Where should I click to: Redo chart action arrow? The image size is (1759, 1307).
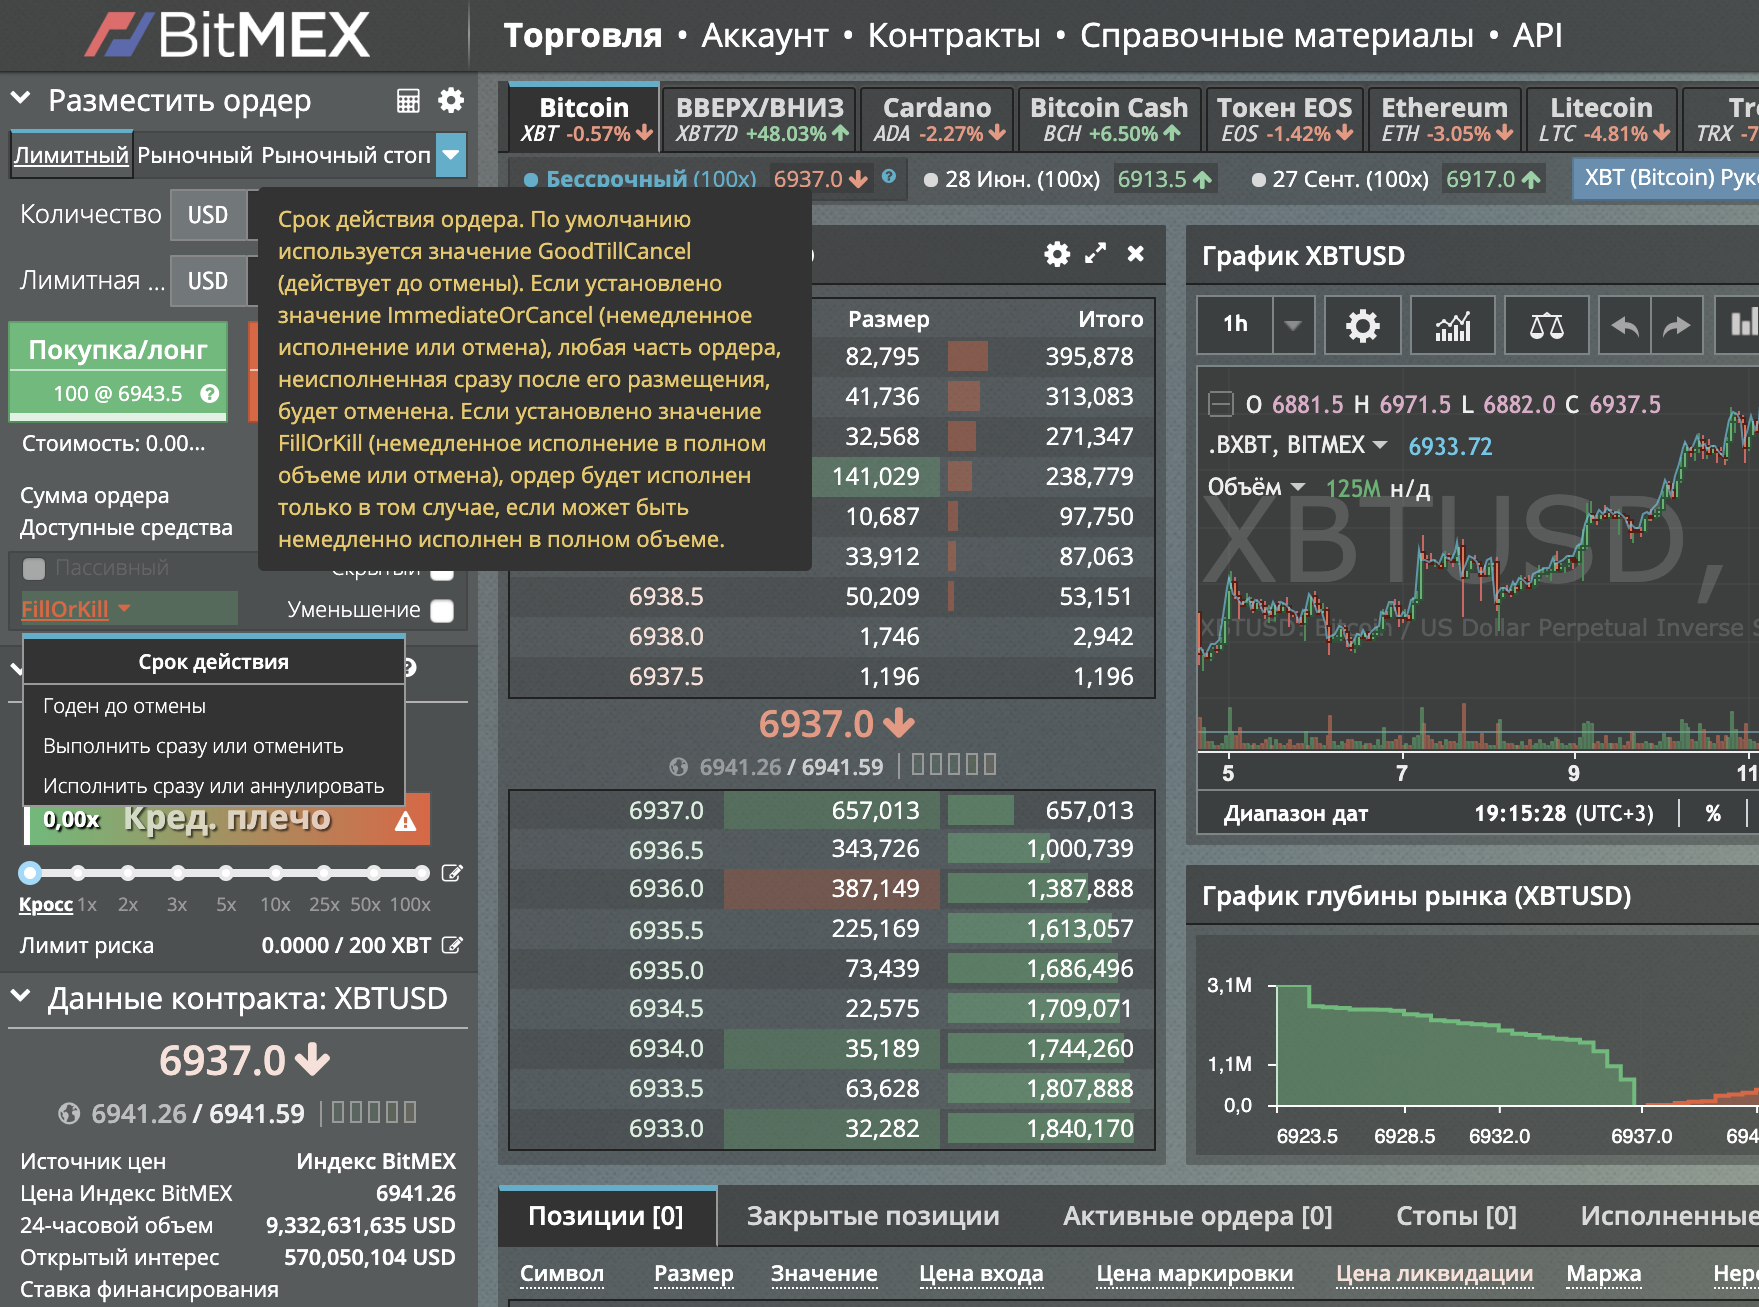[x=1677, y=325]
